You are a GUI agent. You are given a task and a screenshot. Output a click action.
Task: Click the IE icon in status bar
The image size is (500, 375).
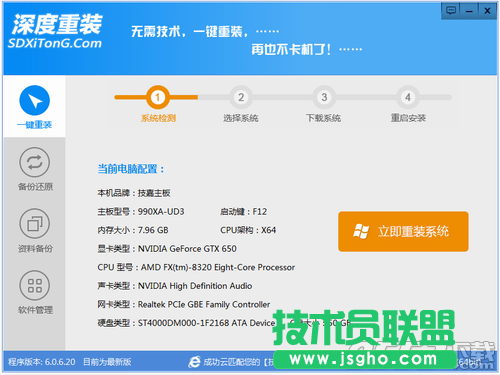pyautogui.click(x=194, y=362)
